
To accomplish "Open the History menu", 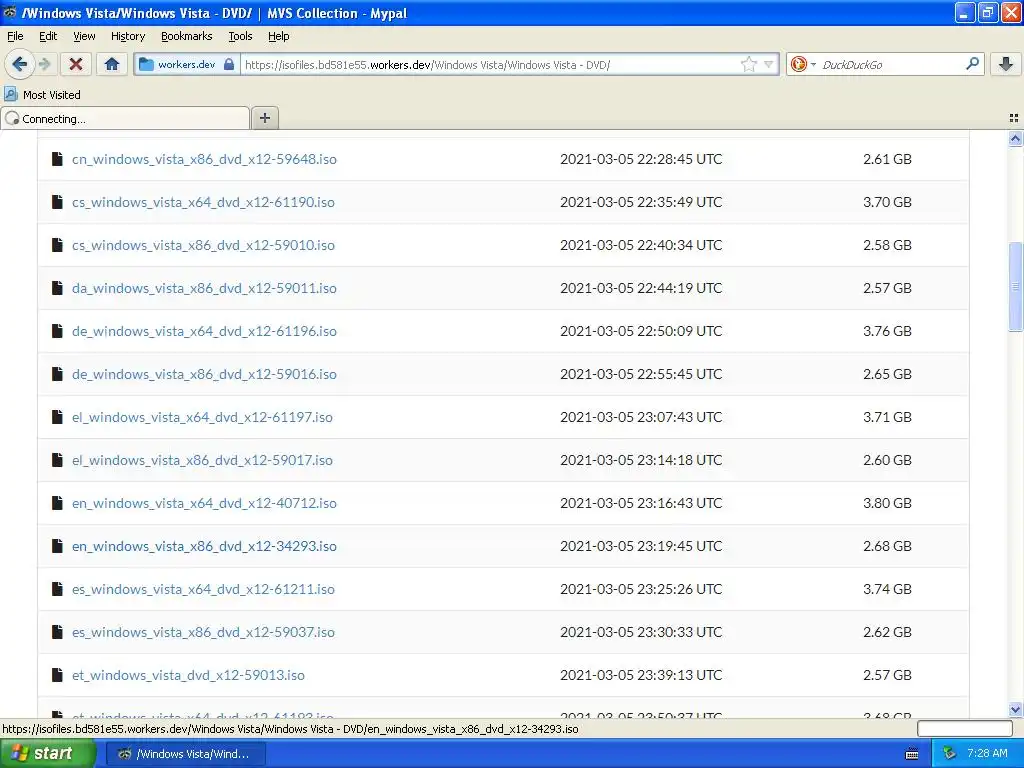I will pyautogui.click(x=127, y=37).
